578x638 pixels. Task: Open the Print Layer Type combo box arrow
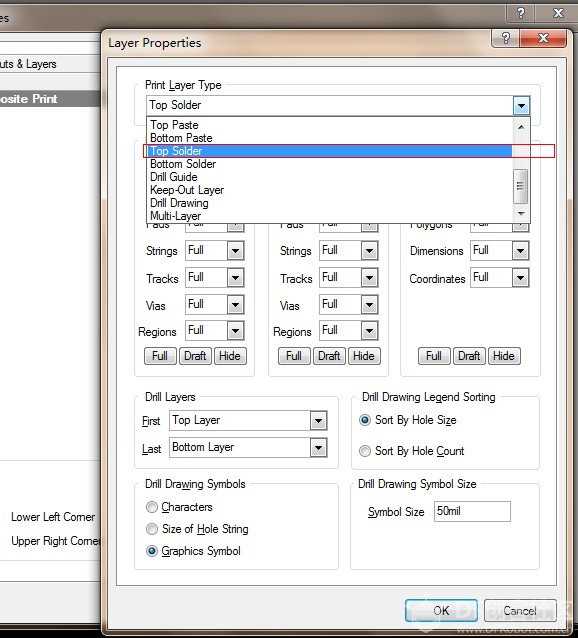521,106
